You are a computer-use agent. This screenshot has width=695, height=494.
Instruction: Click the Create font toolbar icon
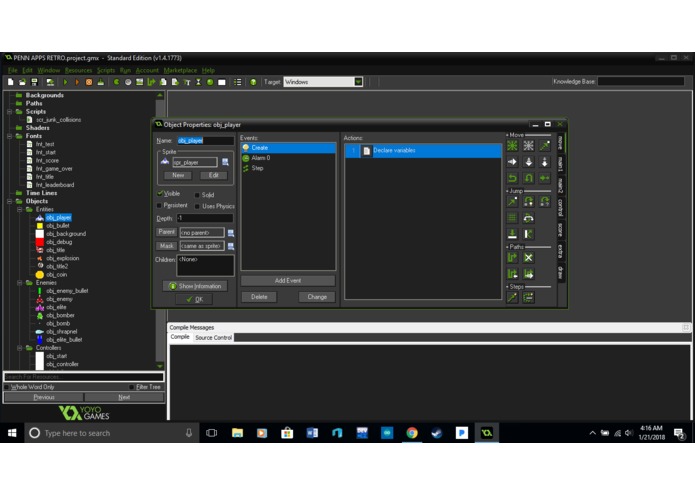pos(187,82)
